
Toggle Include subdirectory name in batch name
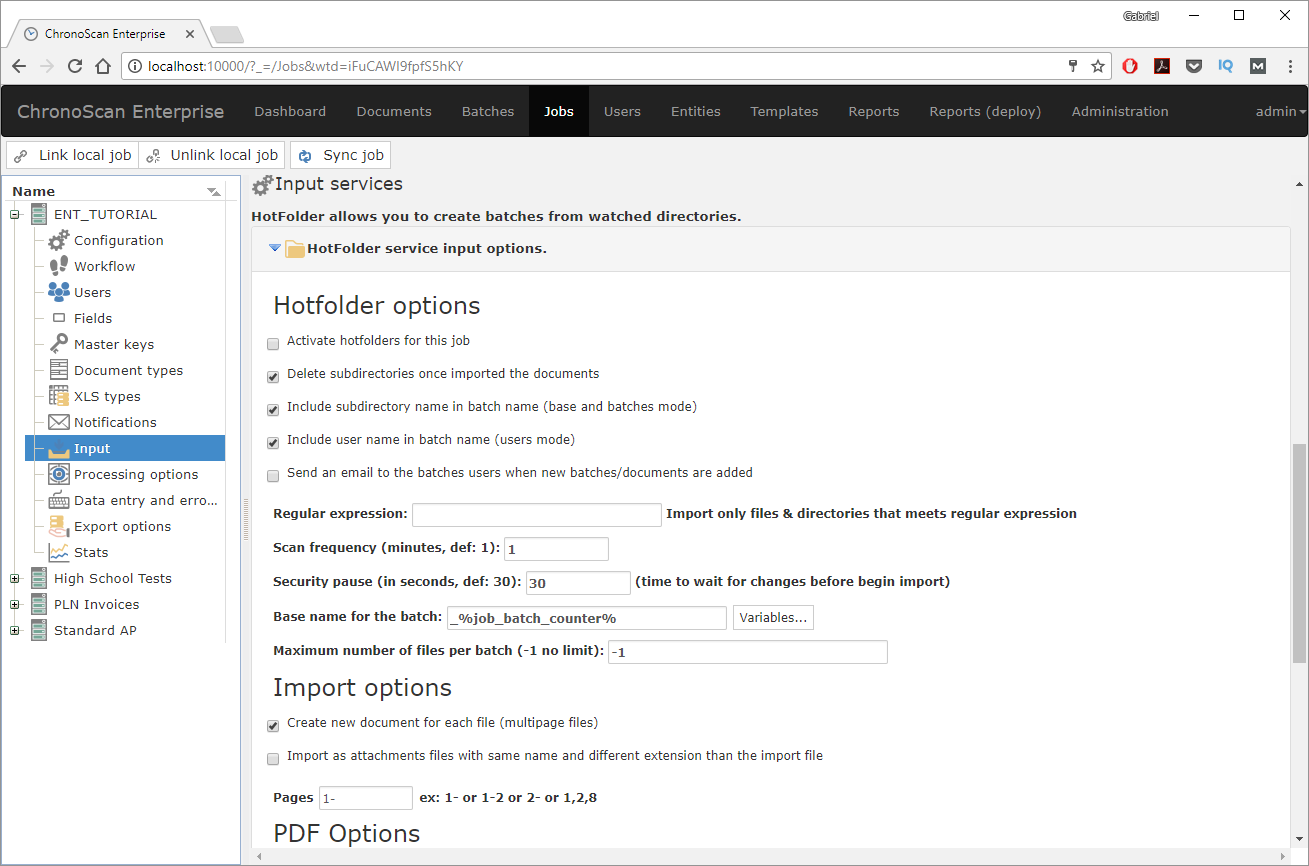click(x=273, y=410)
